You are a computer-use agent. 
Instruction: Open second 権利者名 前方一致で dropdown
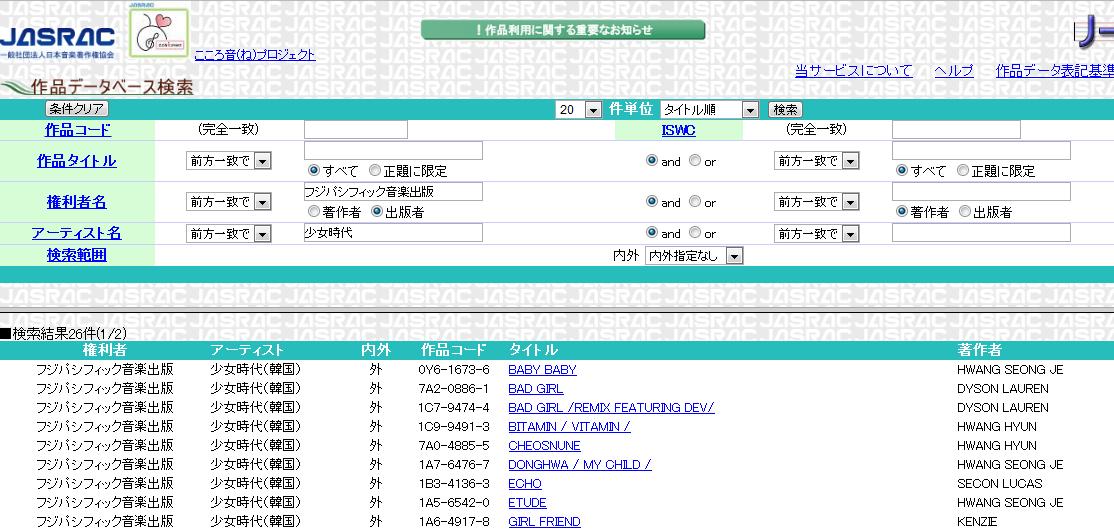[817, 202]
